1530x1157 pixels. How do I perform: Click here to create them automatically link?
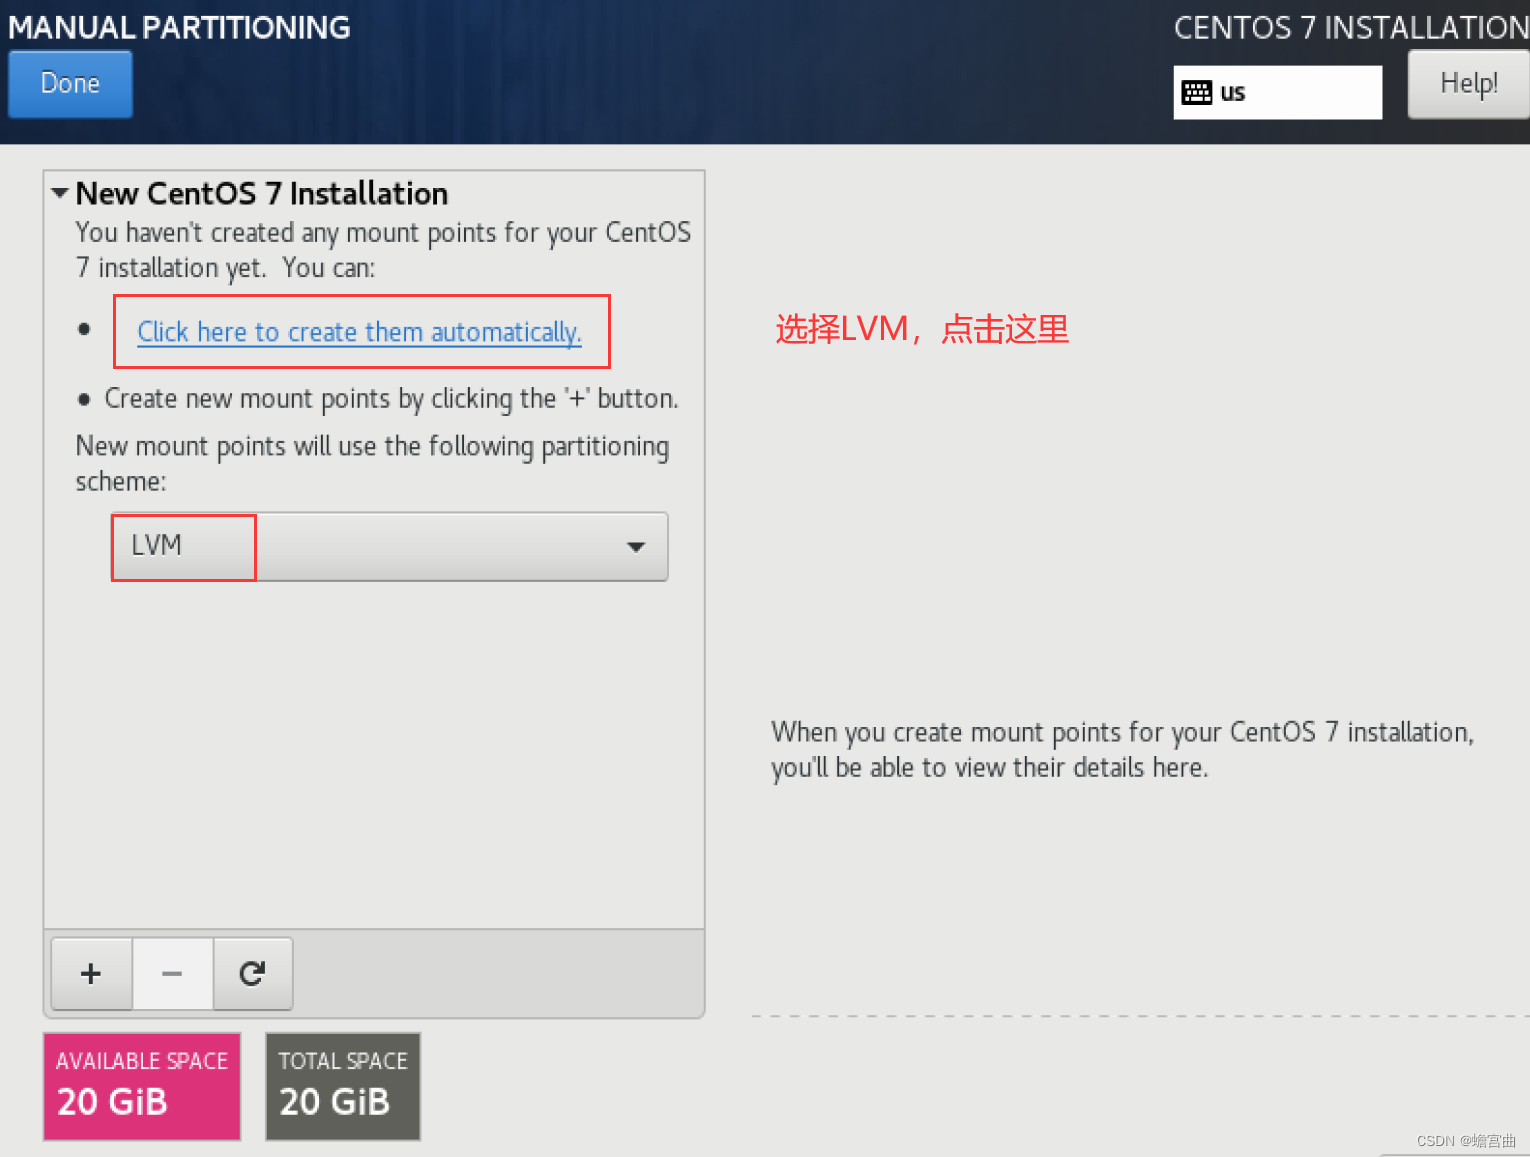coord(359,332)
